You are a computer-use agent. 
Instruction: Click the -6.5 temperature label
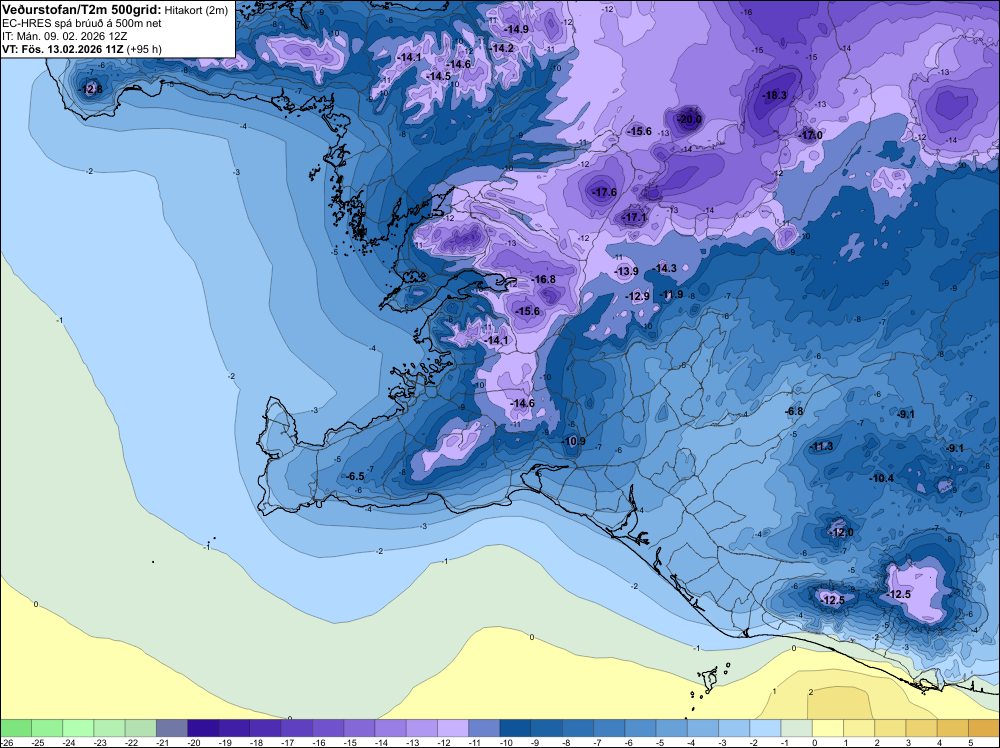coord(354,476)
